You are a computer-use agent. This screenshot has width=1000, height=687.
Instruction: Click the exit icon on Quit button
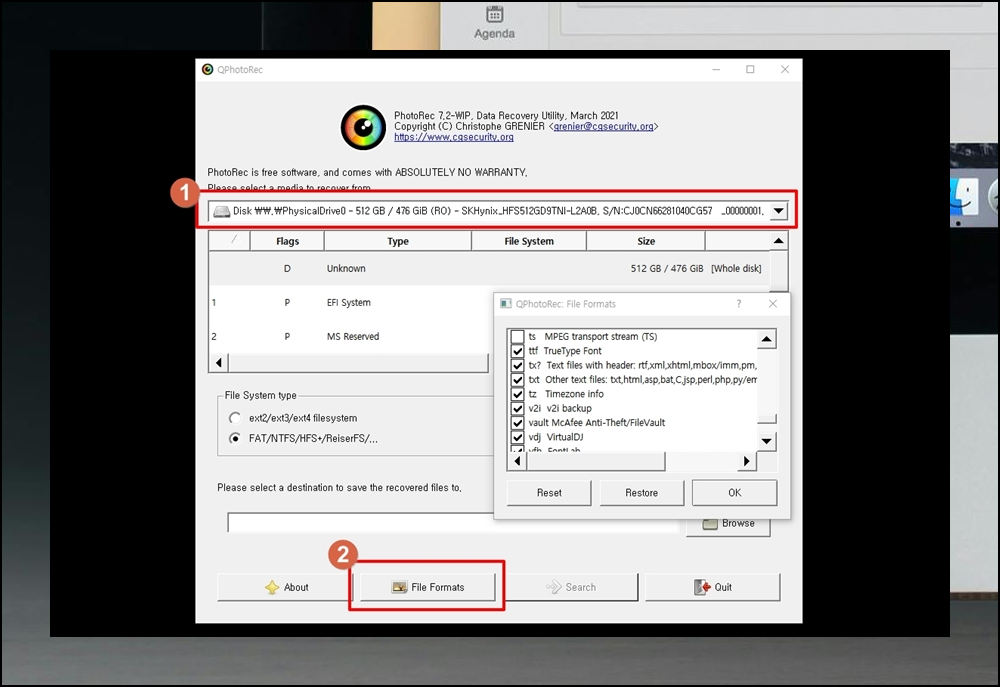(x=702, y=587)
